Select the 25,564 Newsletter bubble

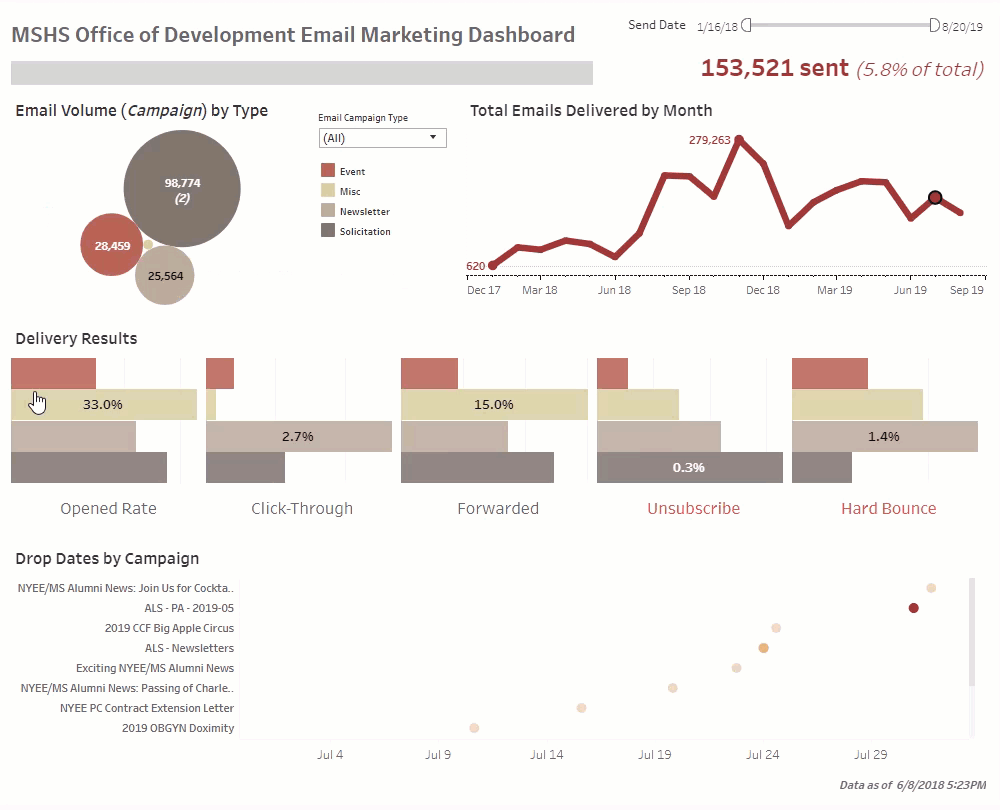164,275
